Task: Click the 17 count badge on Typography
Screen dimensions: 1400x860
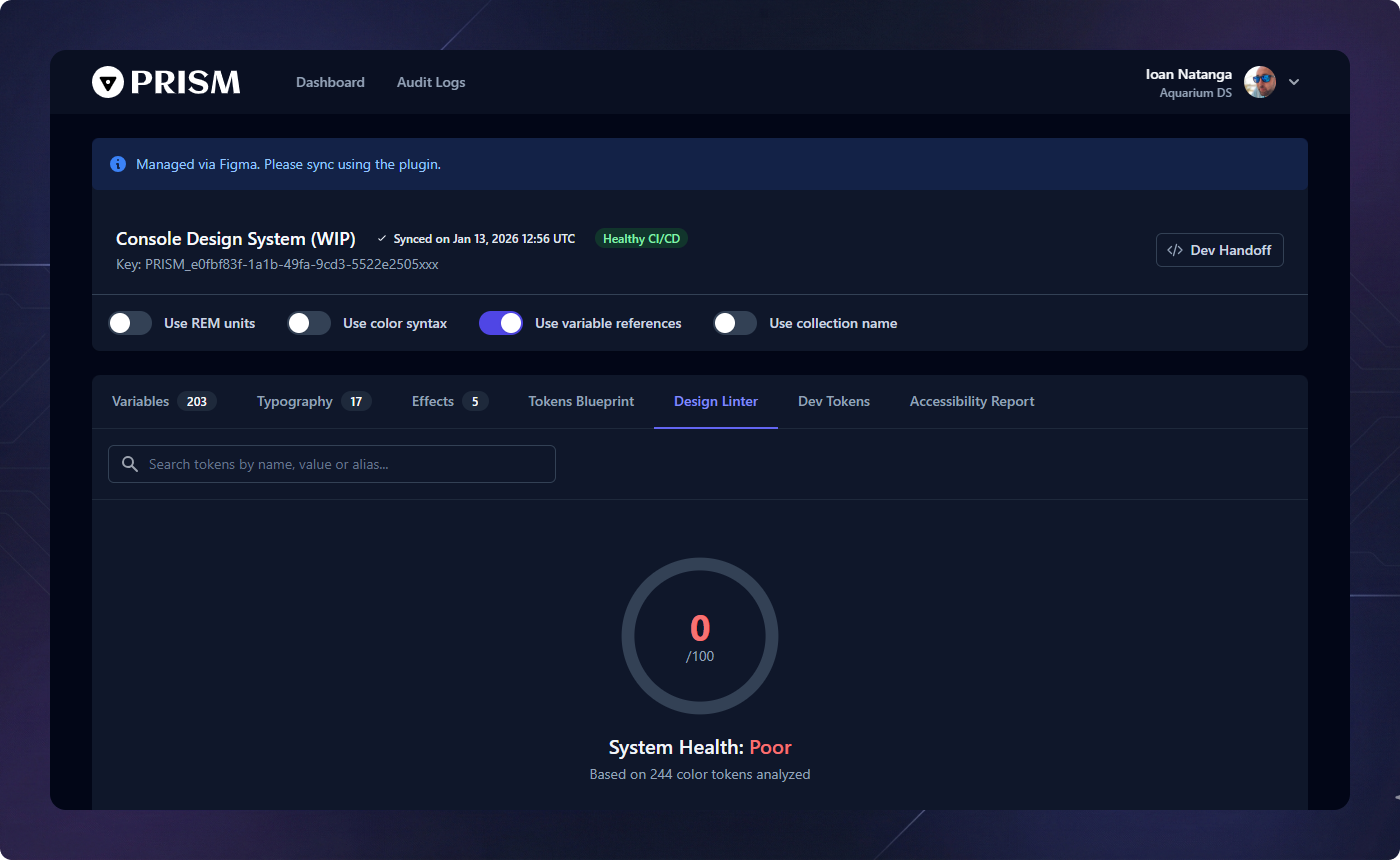Action: tap(356, 400)
